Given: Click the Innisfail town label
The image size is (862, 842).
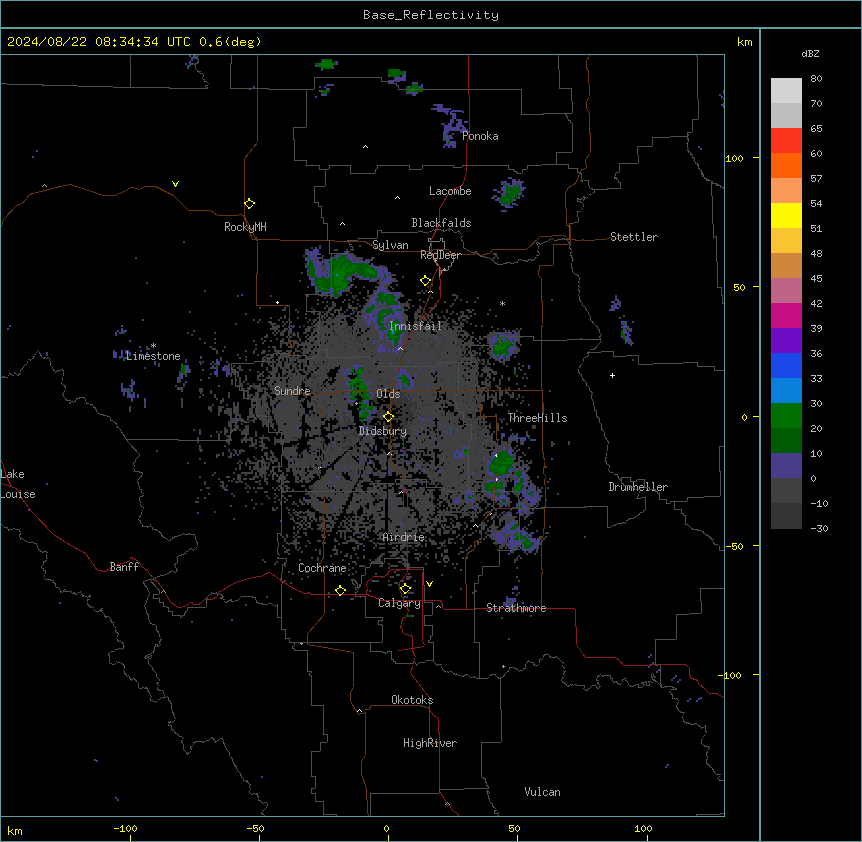Looking at the screenshot, I should [415, 326].
